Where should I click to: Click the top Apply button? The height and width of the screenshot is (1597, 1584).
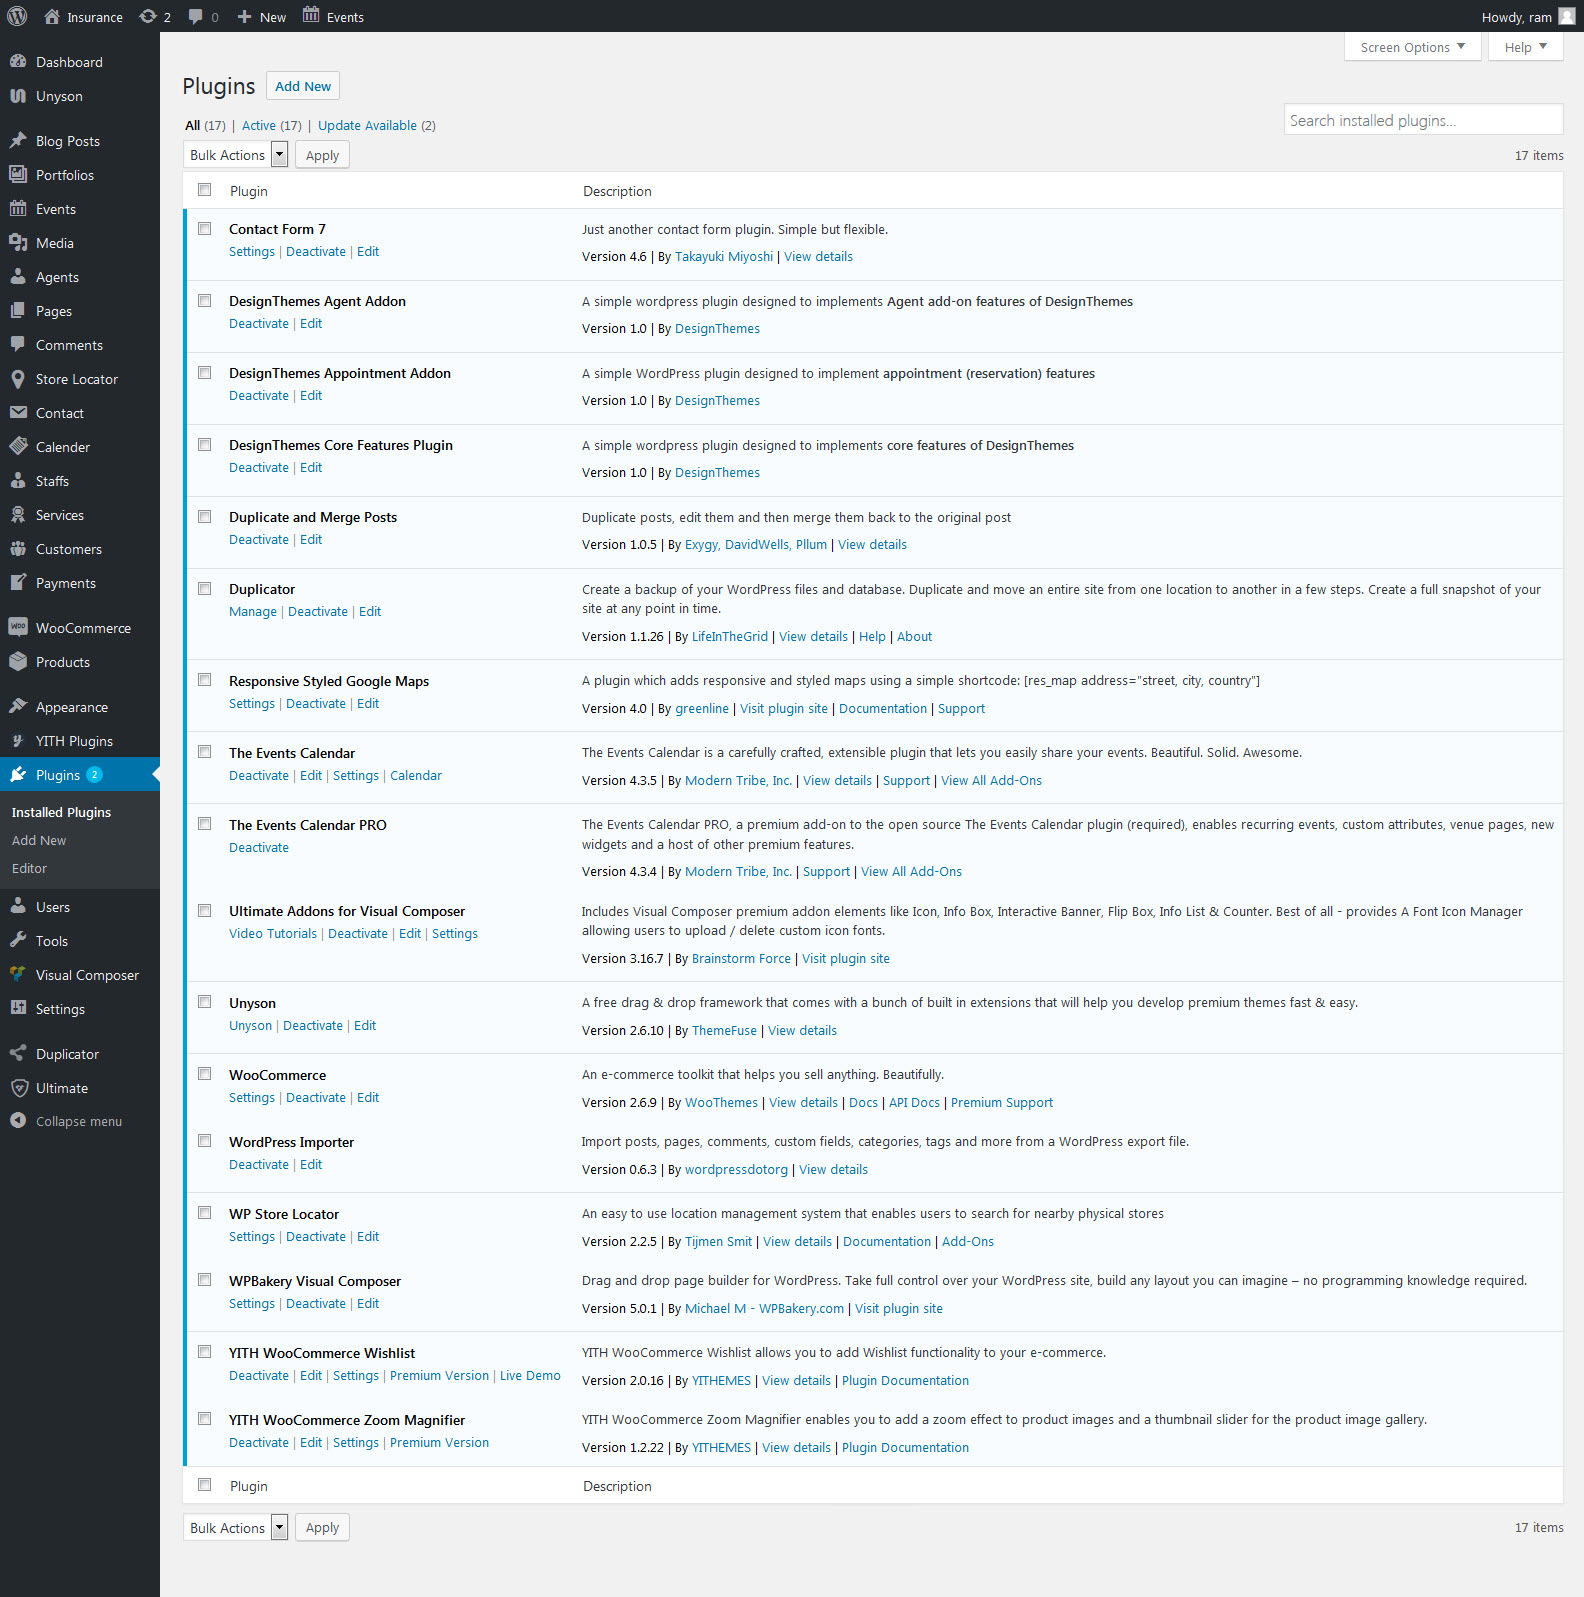(x=322, y=155)
